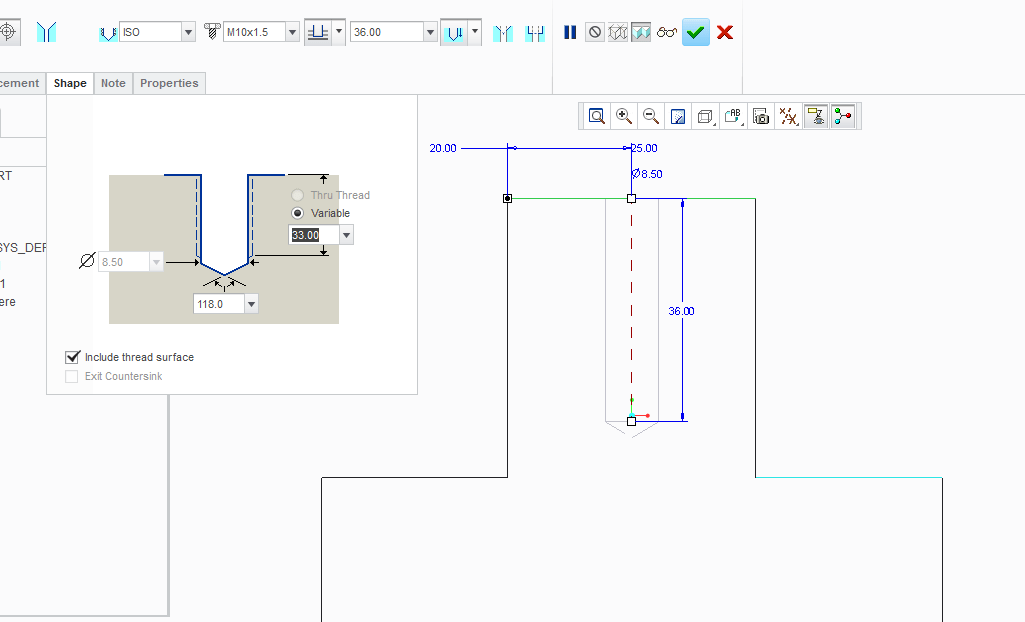Click the Zoom Out magnifier icon
Image resolution: width=1025 pixels, height=622 pixels.
coord(651,116)
